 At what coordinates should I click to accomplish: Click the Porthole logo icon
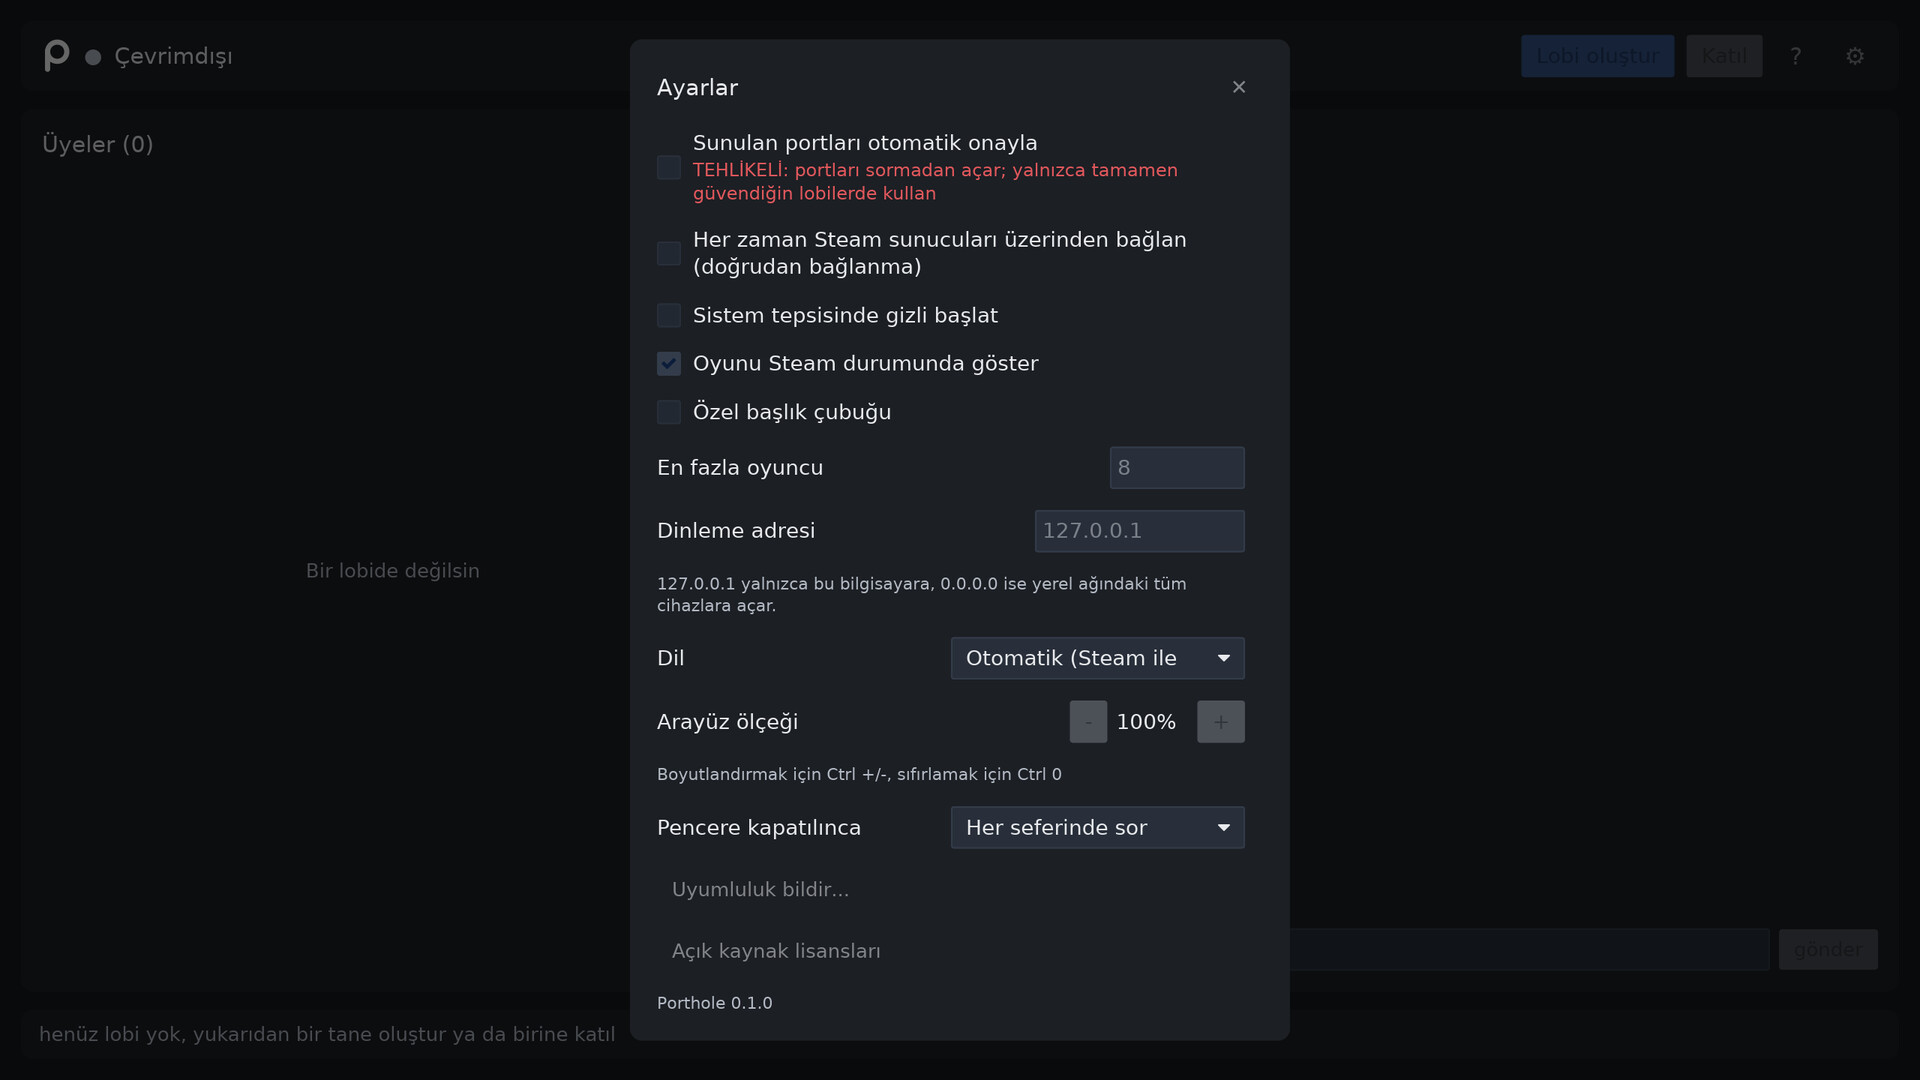coord(57,56)
